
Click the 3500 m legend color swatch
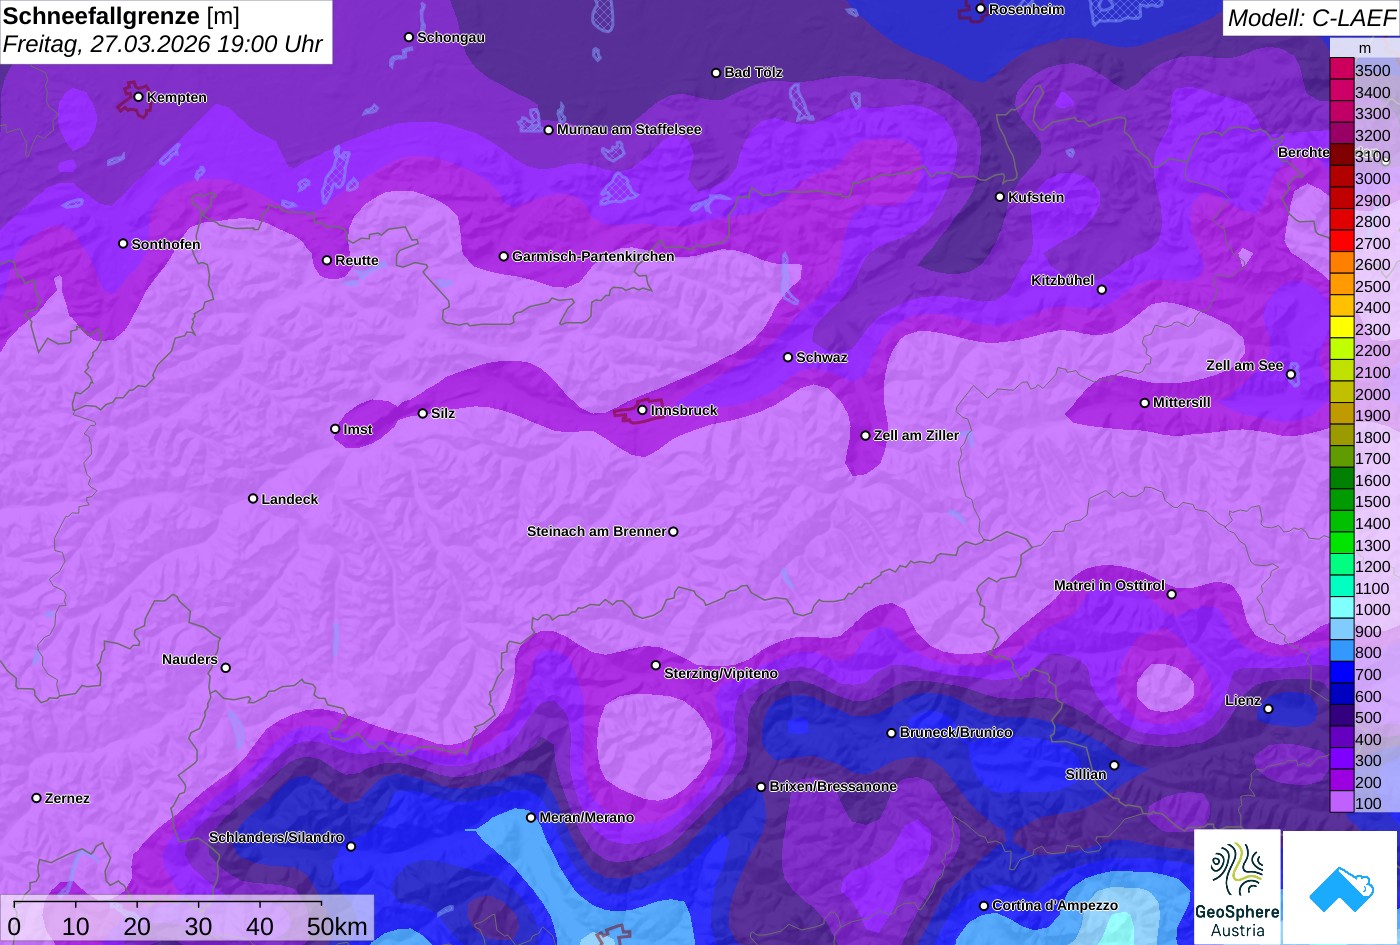point(1341,70)
